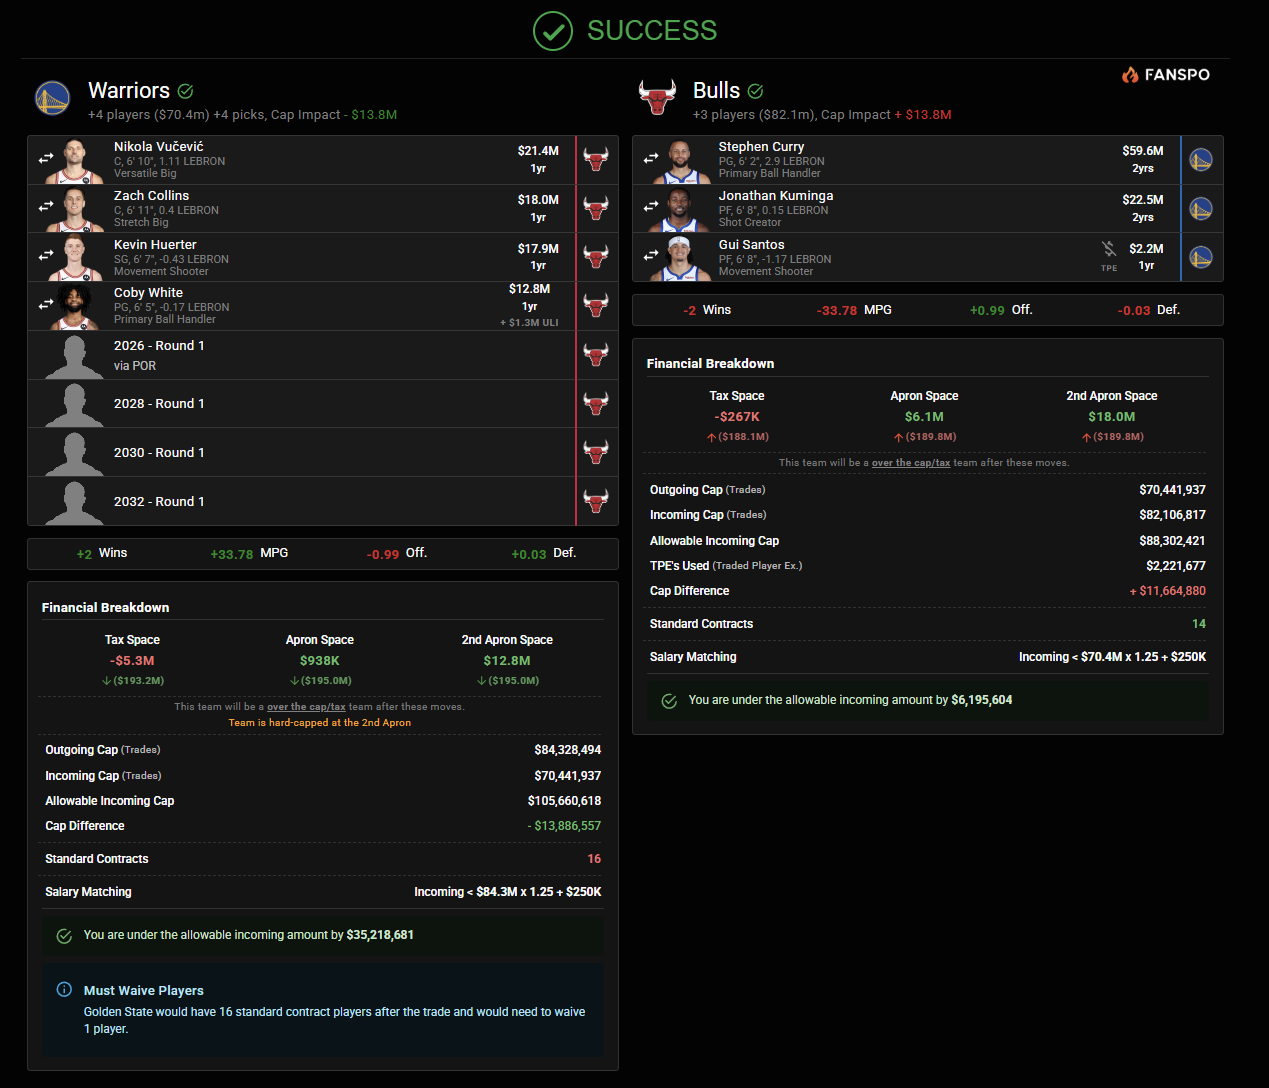Click Stephen Curry salary $59.6M
Image resolution: width=1269 pixels, height=1088 pixels.
tap(1143, 150)
